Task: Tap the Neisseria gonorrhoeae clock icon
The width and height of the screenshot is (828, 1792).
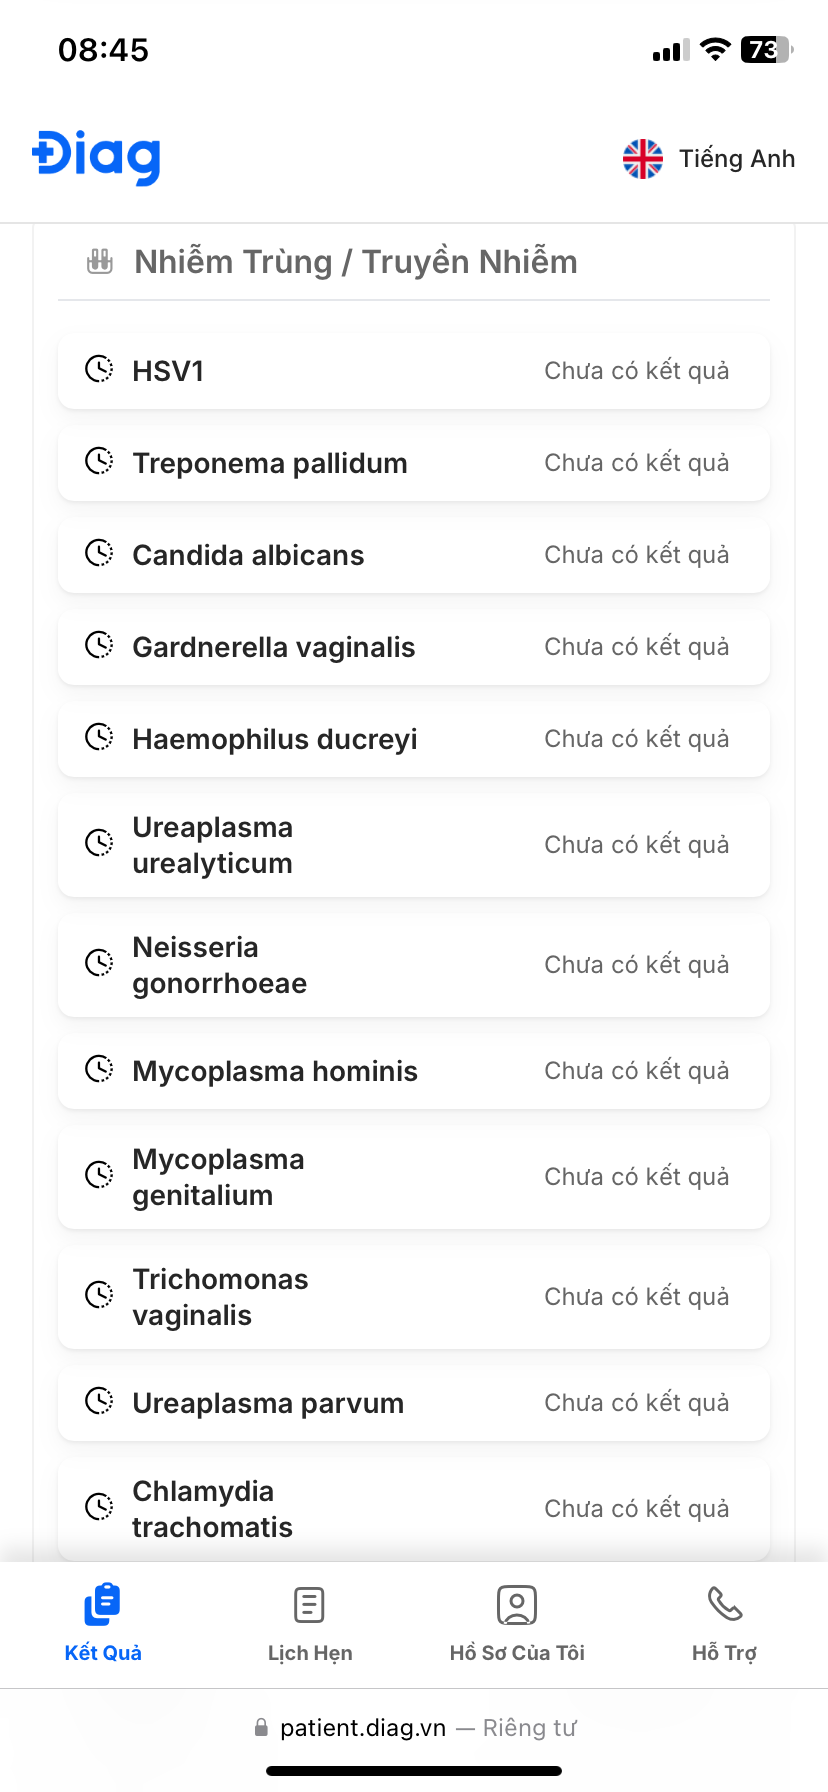Action: point(99,964)
